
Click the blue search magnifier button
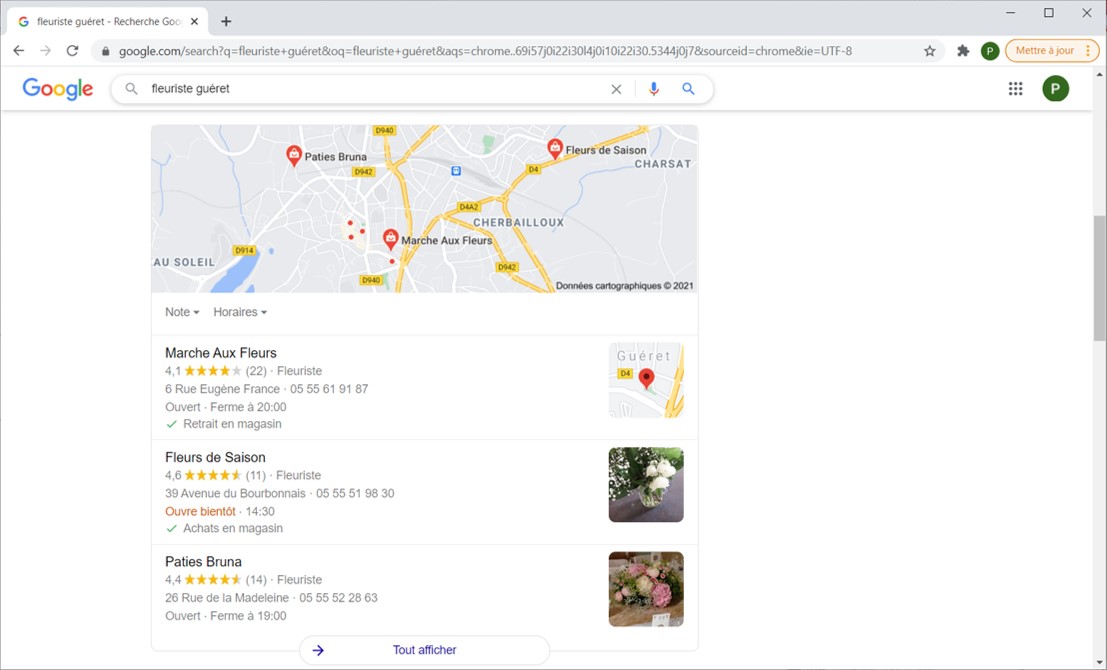[x=688, y=89]
